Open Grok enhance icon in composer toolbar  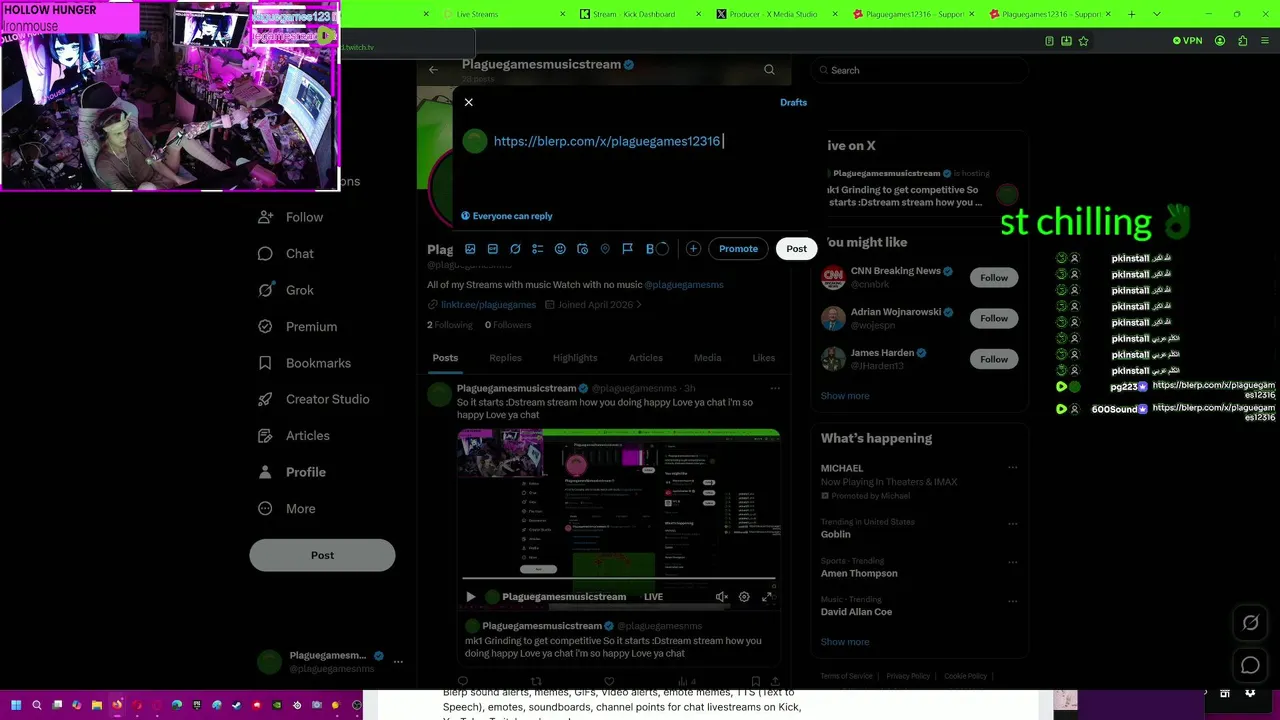pyautogui.click(x=515, y=249)
